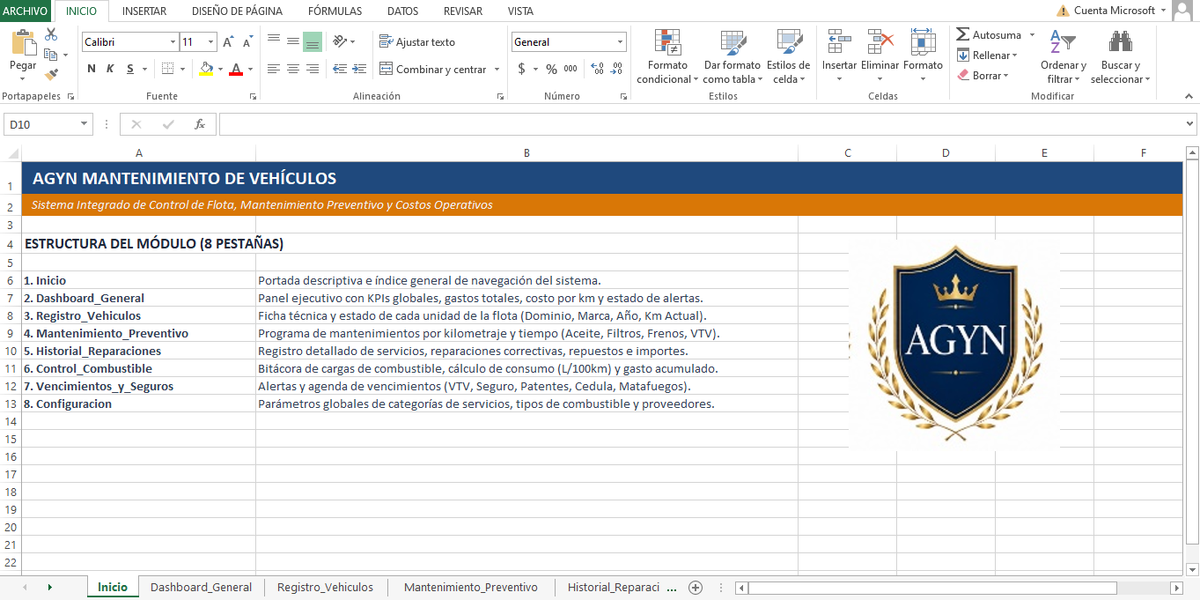Align text to top of cell
This screenshot has width=1200, height=600.
click(x=273, y=41)
